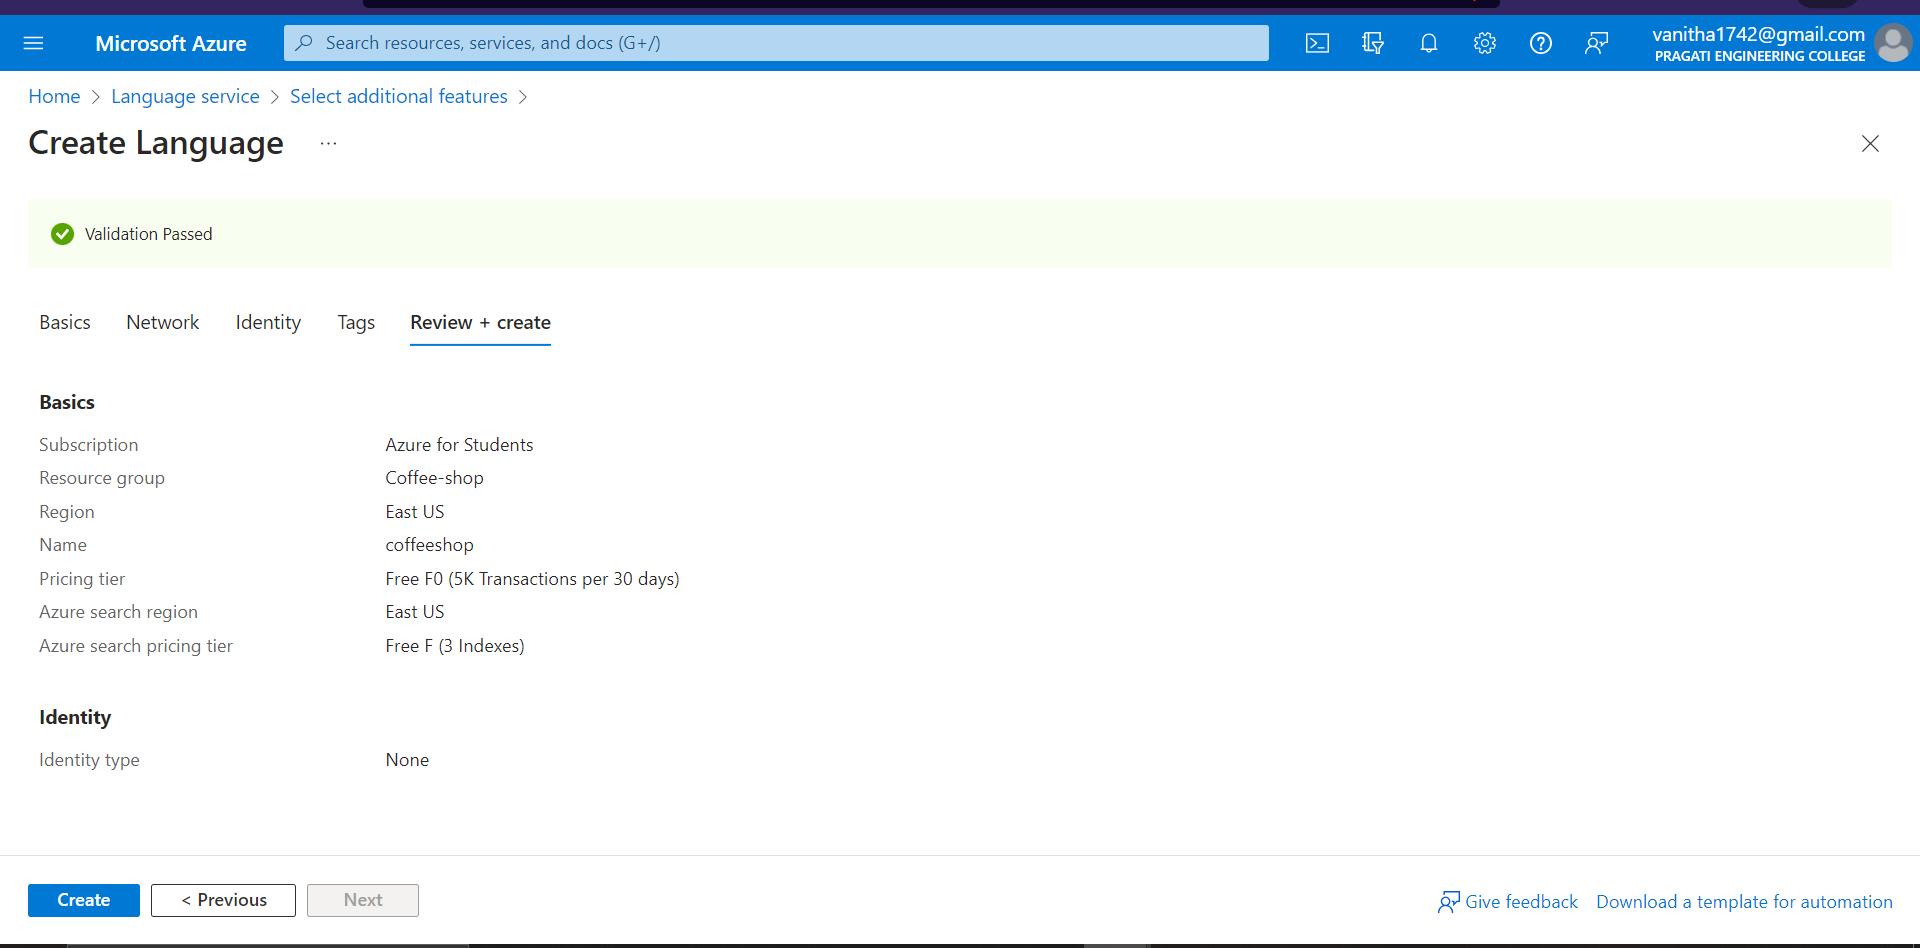
Task: Click the disabled Next button
Action: coord(363,900)
